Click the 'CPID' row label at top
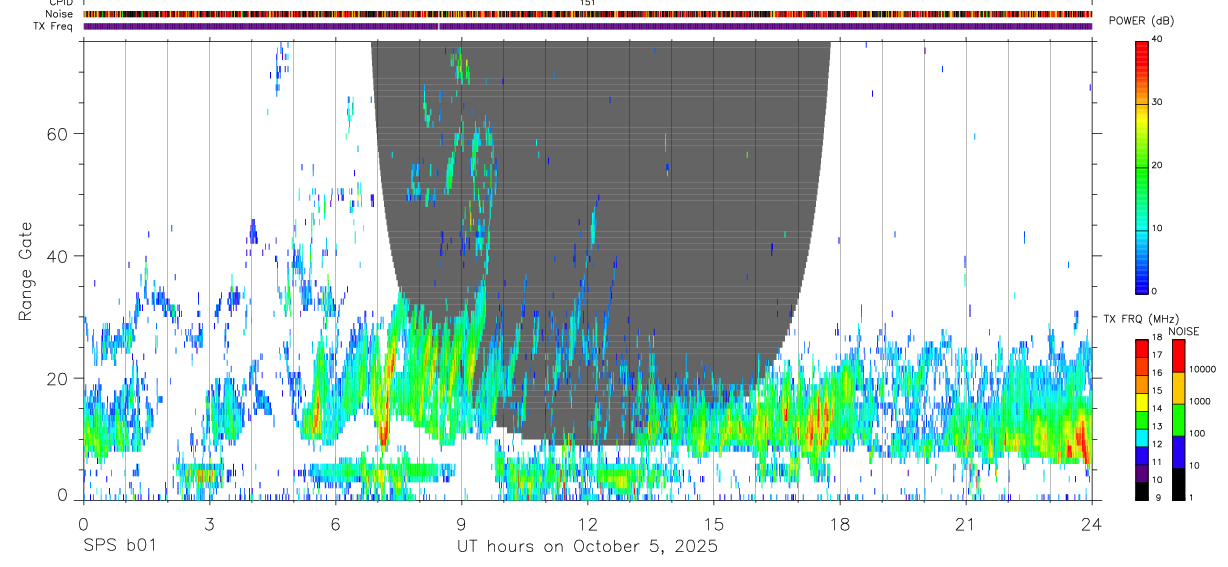 pyautogui.click(x=61, y=3)
